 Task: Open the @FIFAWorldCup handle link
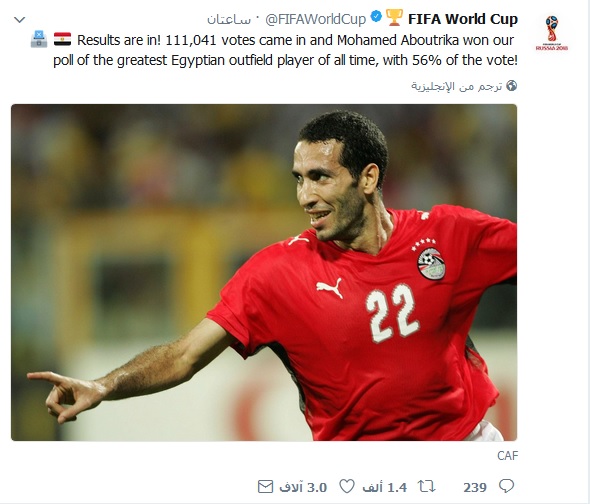[x=316, y=19]
